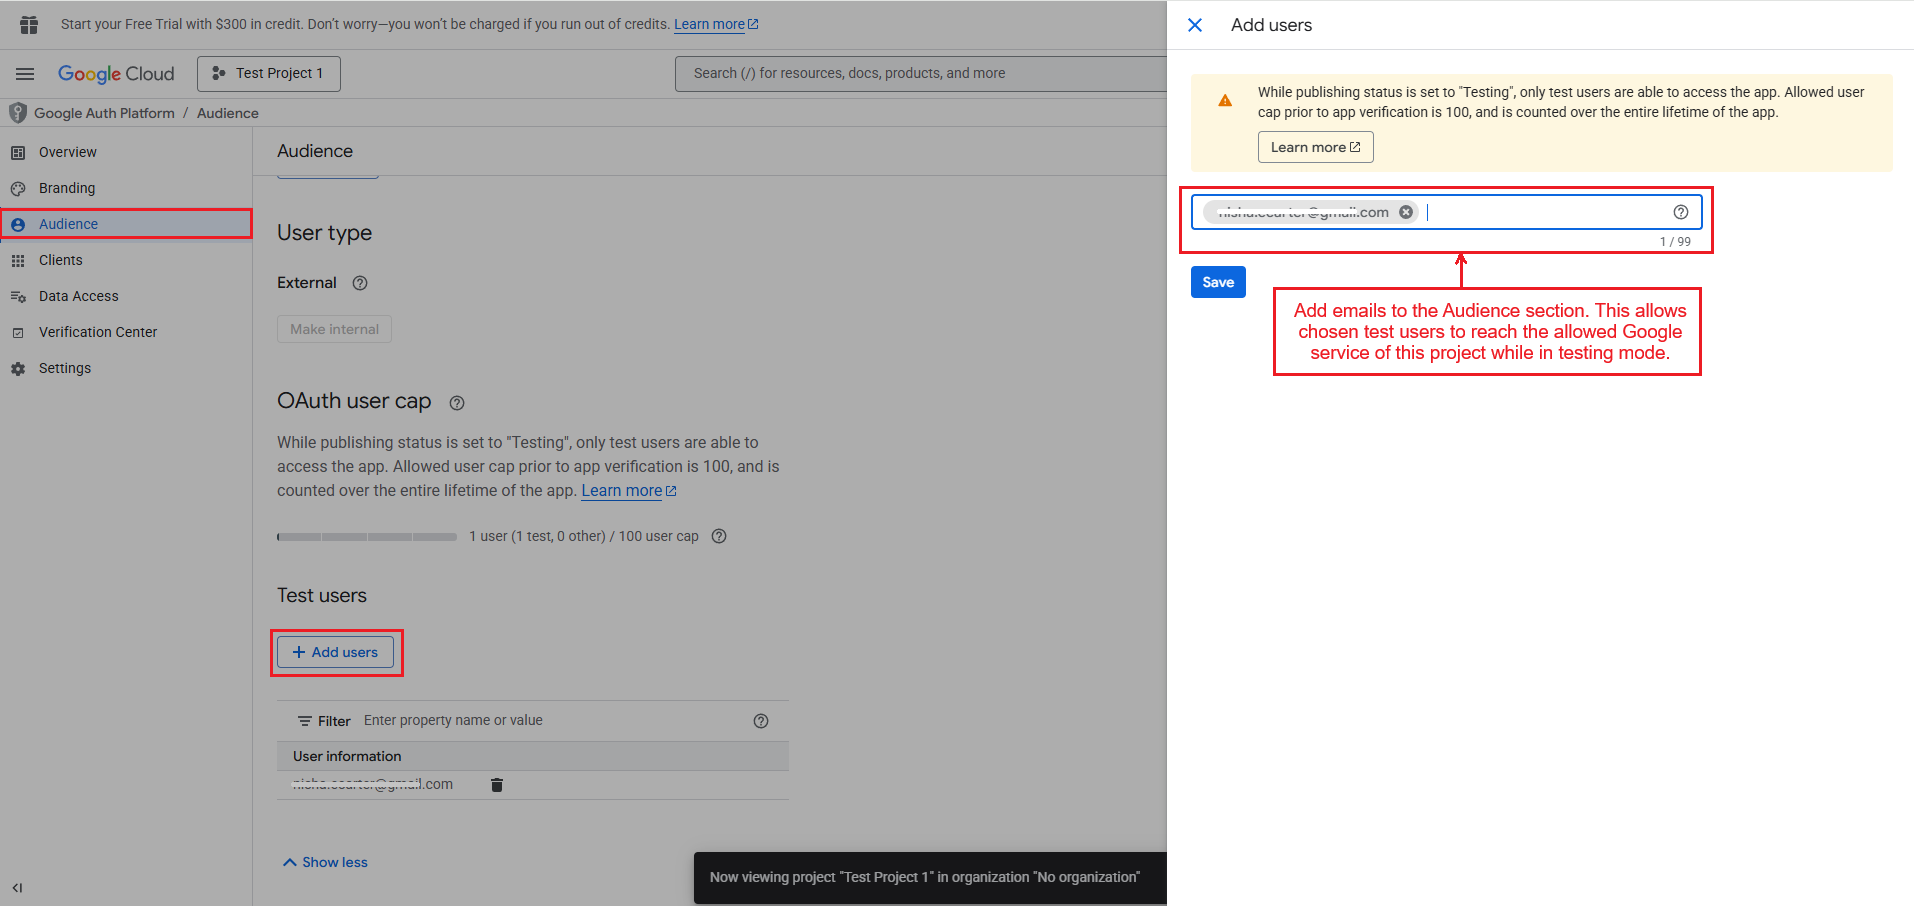This screenshot has height=906, width=1914.
Task: Click help icon next to 100 user cap
Action: point(718,536)
